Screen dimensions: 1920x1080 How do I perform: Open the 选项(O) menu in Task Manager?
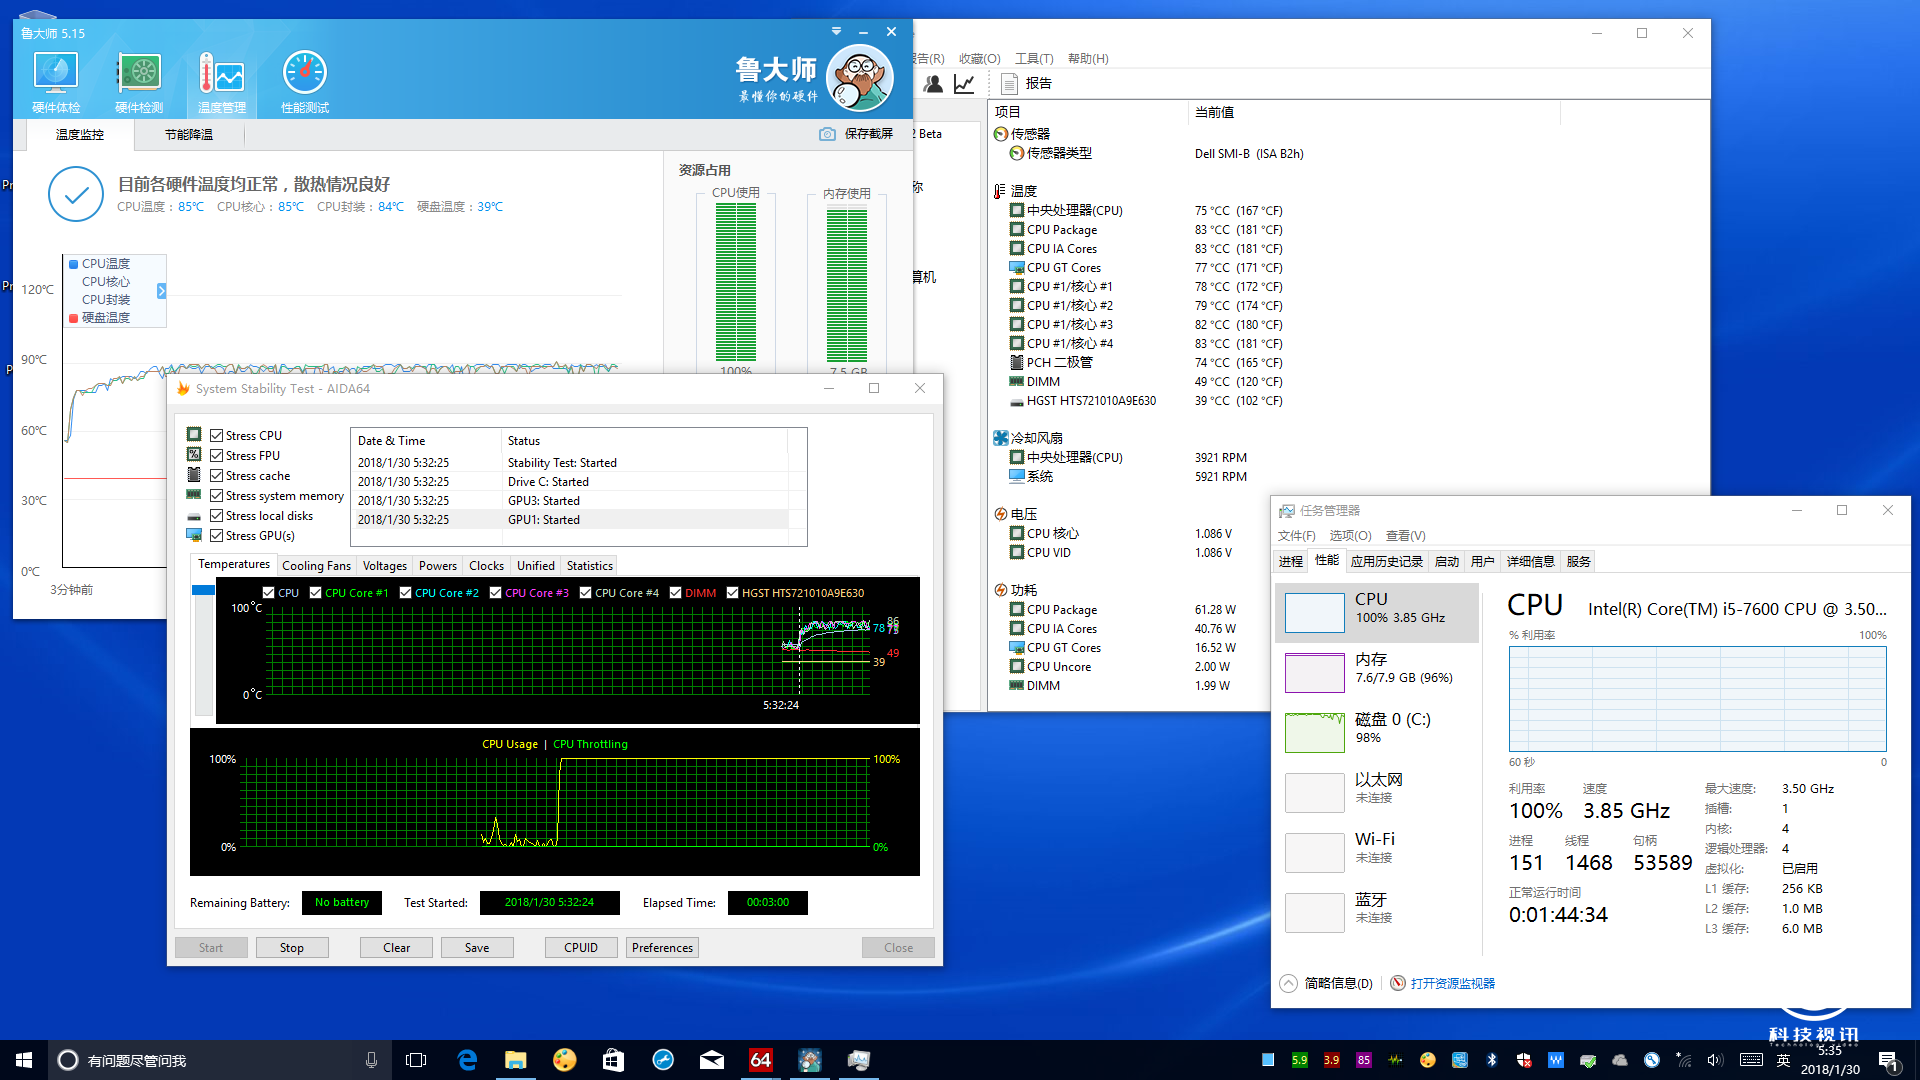[1350, 535]
